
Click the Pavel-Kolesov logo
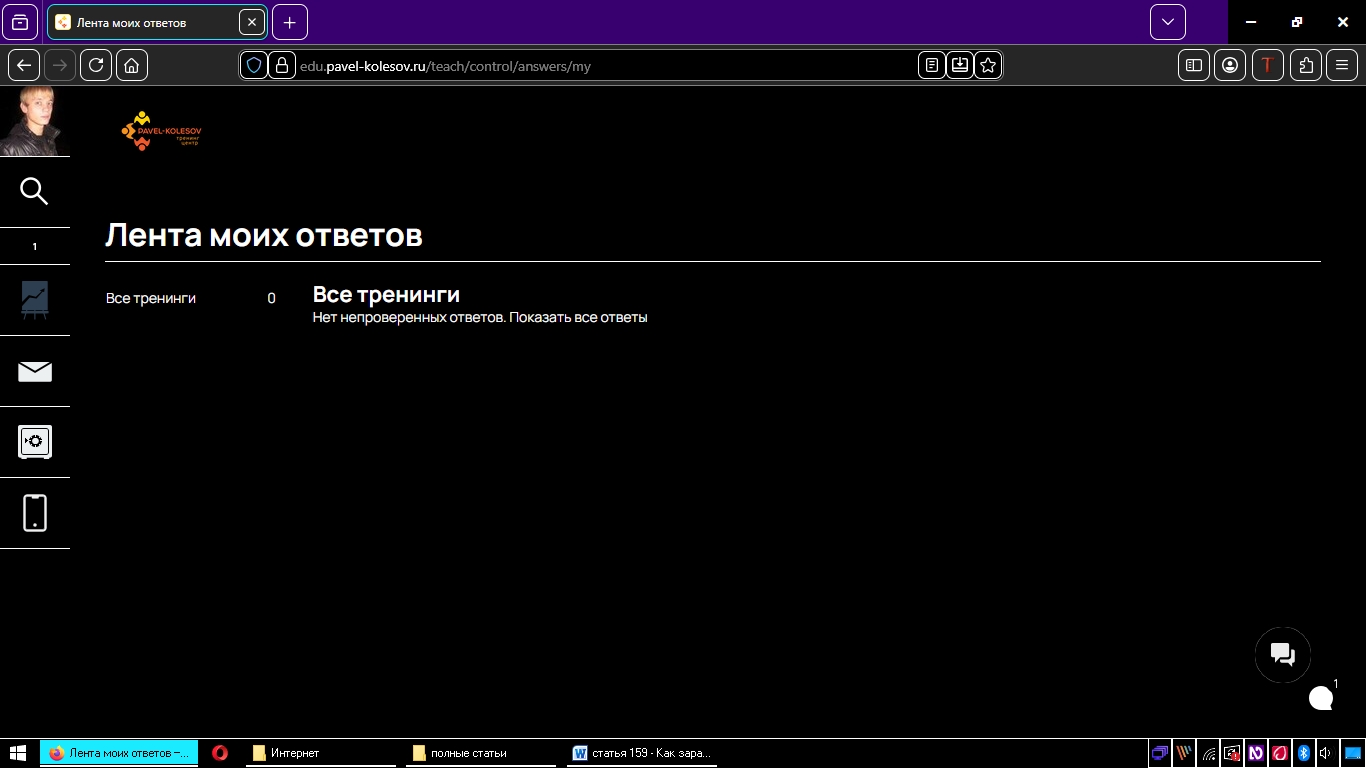[x=160, y=130]
